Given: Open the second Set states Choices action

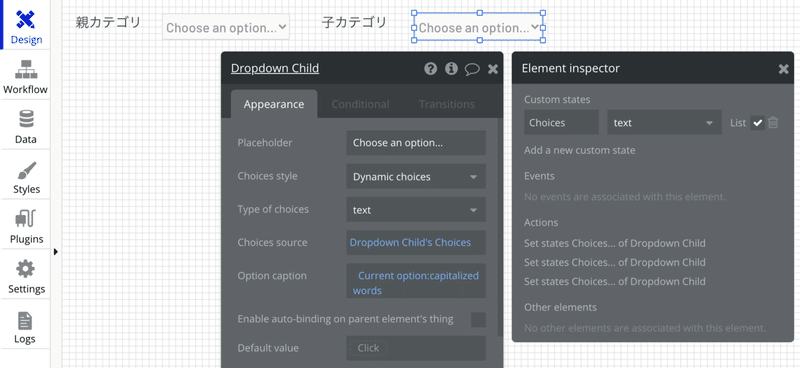Looking at the screenshot, I should tap(615, 262).
